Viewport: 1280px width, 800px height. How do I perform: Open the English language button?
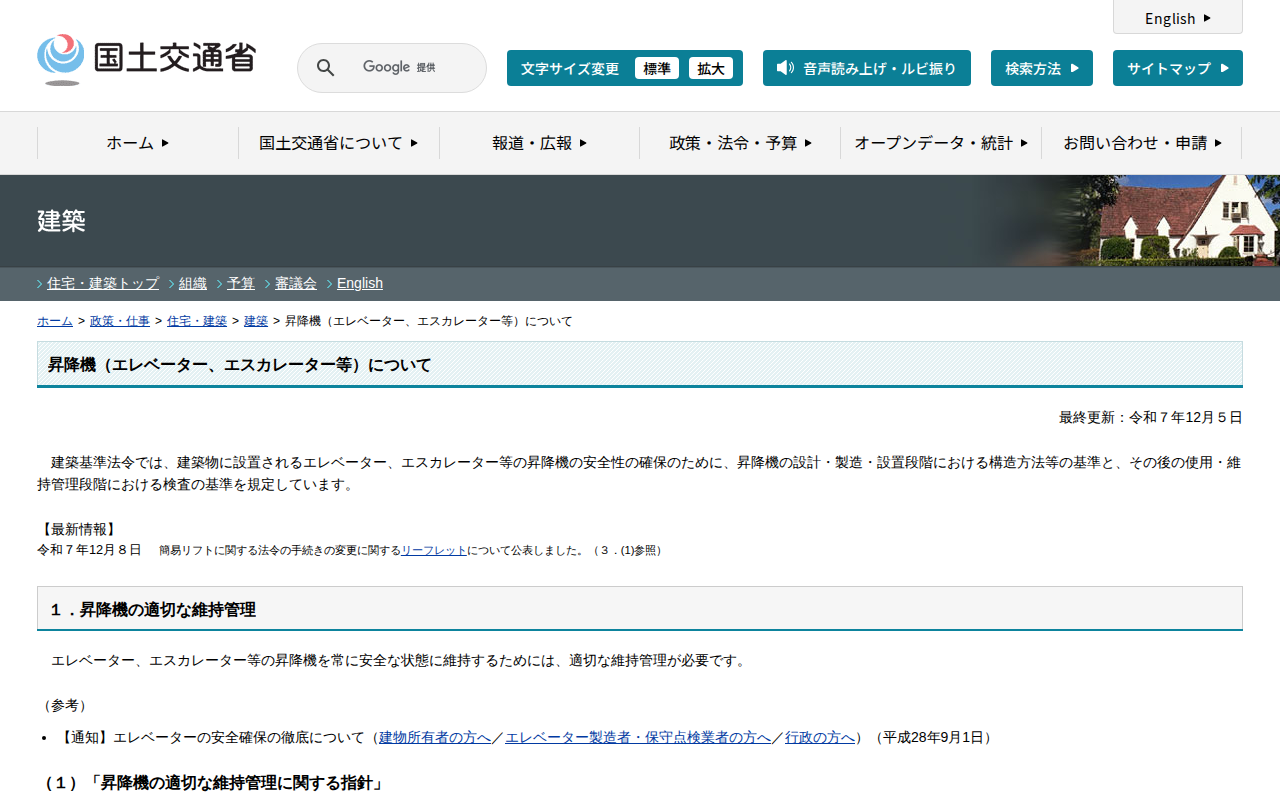[1177, 18]
